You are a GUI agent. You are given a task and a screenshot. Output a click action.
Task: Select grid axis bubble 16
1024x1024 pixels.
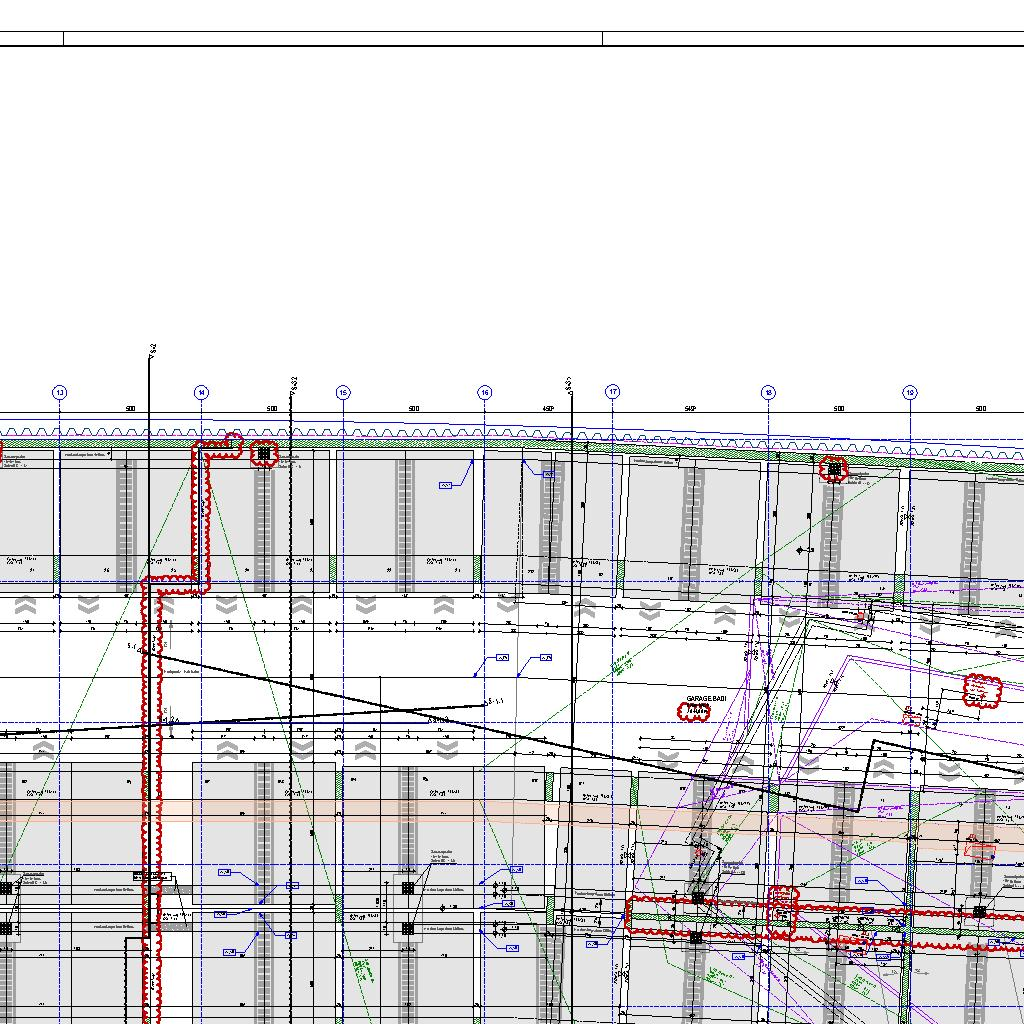click(485, 393)
